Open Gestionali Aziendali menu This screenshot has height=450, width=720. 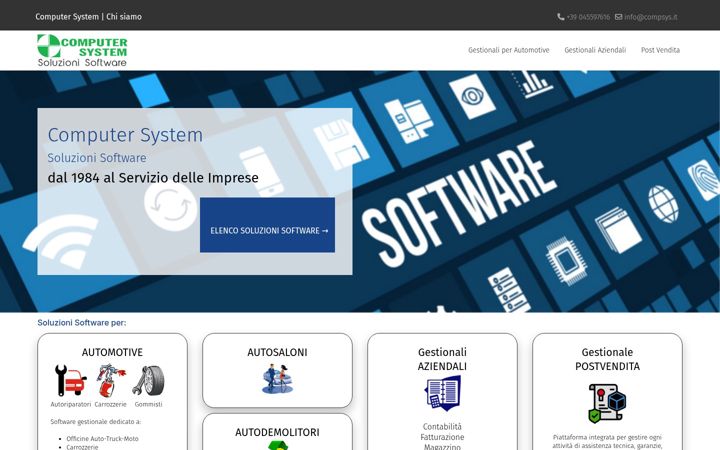(x=595, y=50)
